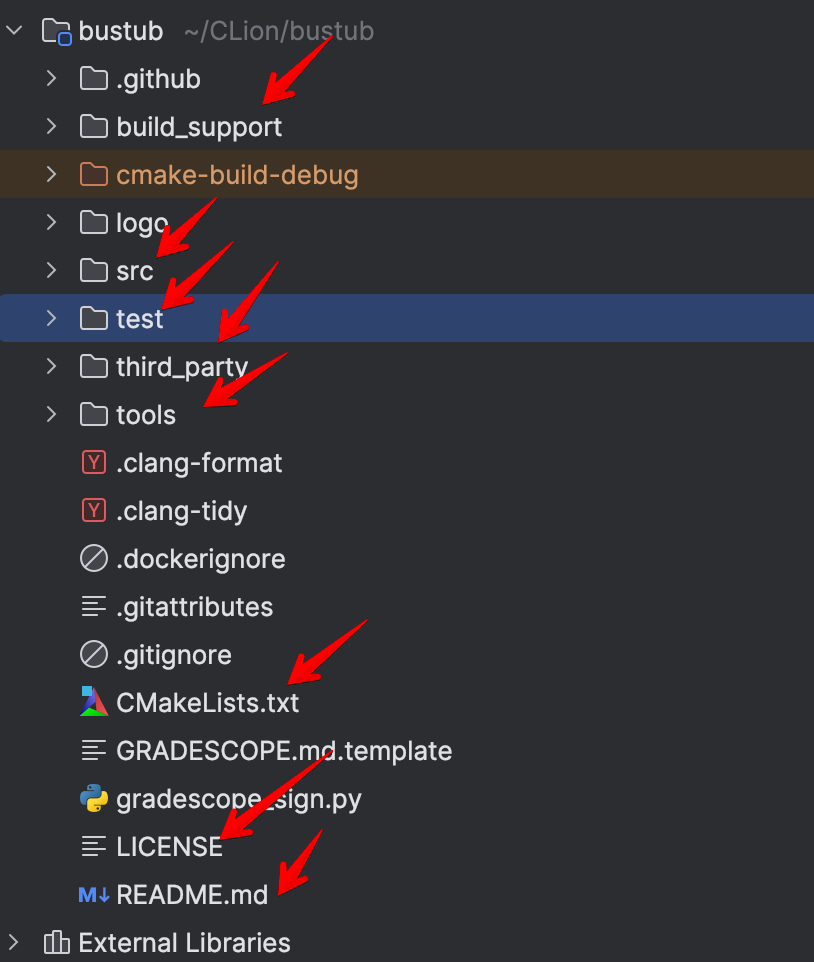
Task: Collapse the bustub project root node
Action: 15,30
